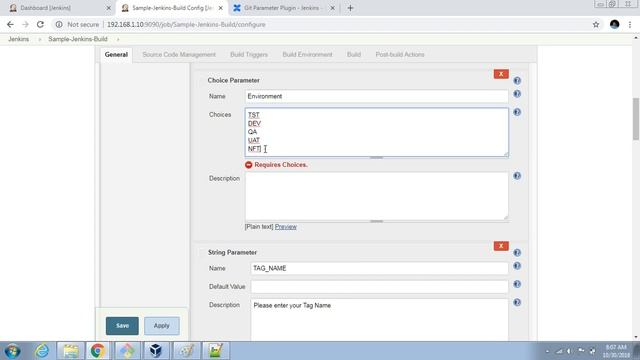Image resolution: width=640 pixels, height=360 pixels.
Task: Open help for Default Value field
Action: point(517,284)
